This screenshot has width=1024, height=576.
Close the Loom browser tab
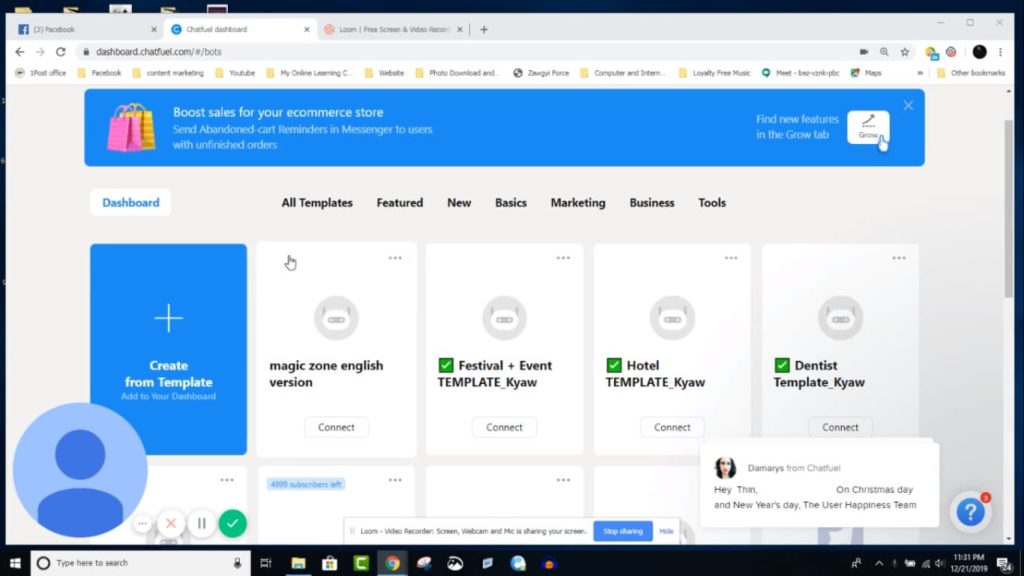coord(460,29)
